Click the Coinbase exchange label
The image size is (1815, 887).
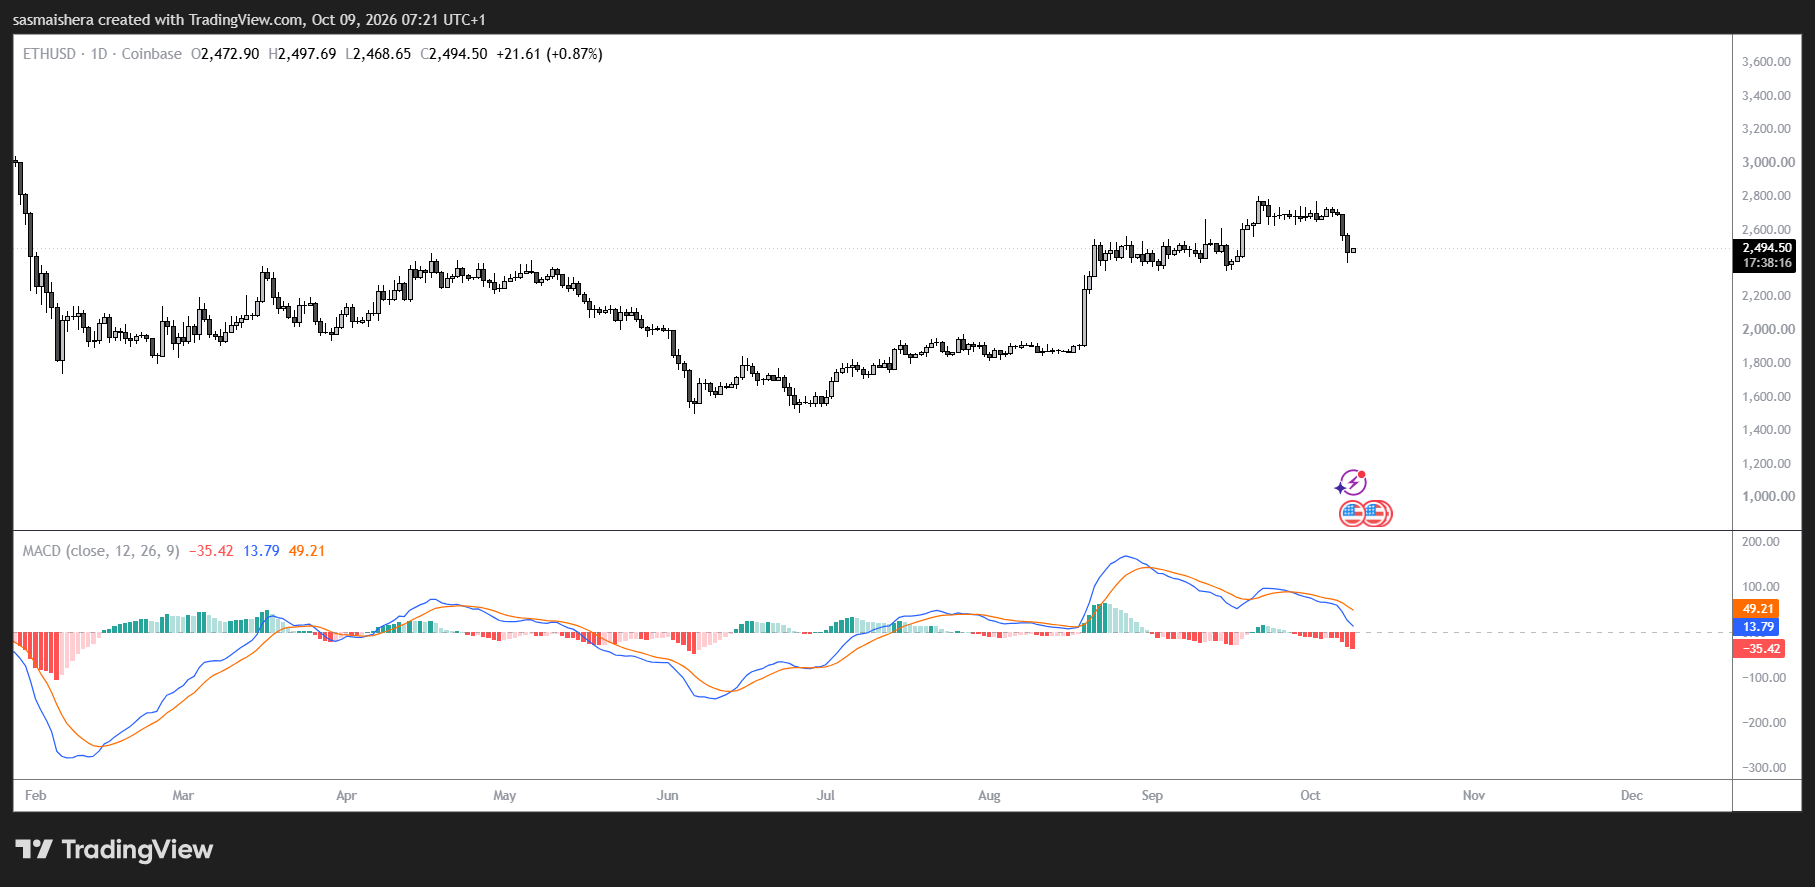tap(152, 54)
